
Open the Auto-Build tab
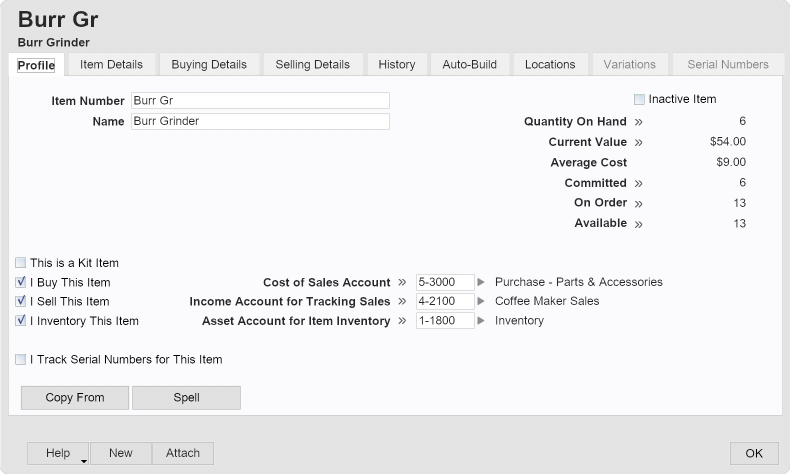(x=469, y=64)
